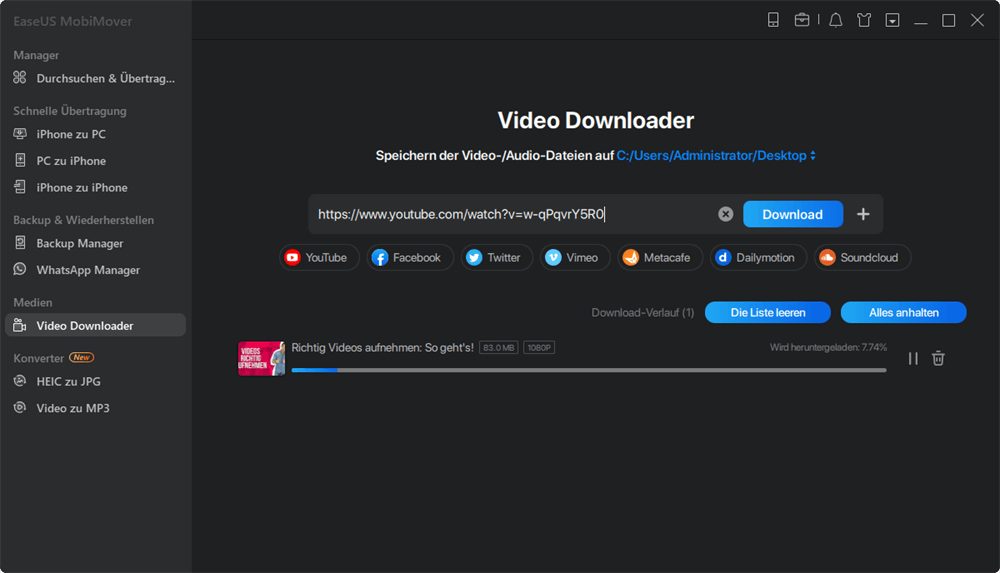Screen dimensions: 1000x573
Task: Change save path C:/Users/Administrator/Desktop
Action: tap(716, 156)
